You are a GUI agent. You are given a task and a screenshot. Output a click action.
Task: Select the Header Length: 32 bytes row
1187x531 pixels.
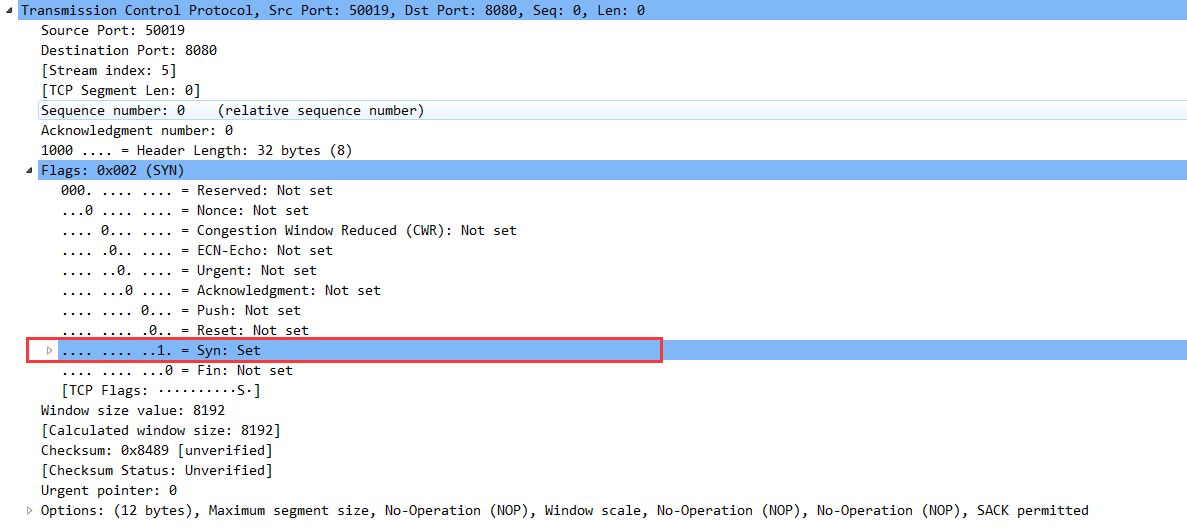197,150
